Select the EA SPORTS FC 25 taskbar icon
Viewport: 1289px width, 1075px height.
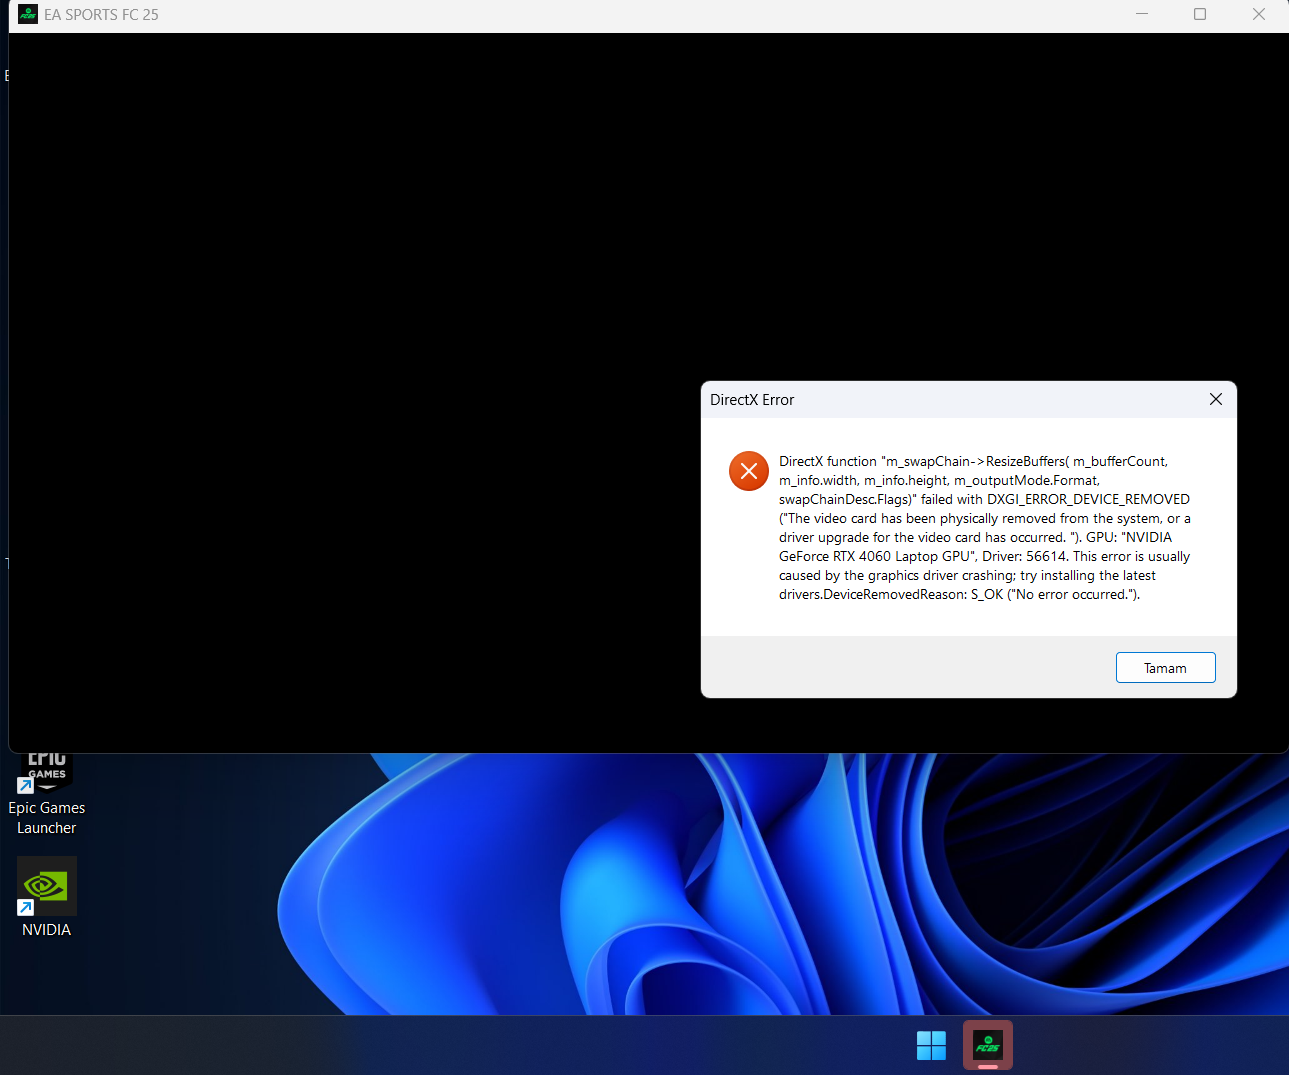pyautogui.click(x=988, y=1045)
